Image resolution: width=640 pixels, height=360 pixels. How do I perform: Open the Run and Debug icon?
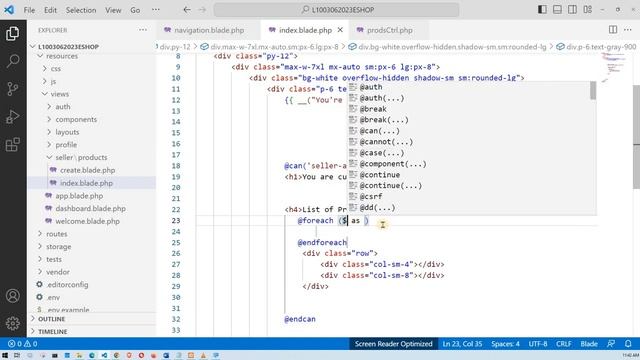tap(13, 117)
